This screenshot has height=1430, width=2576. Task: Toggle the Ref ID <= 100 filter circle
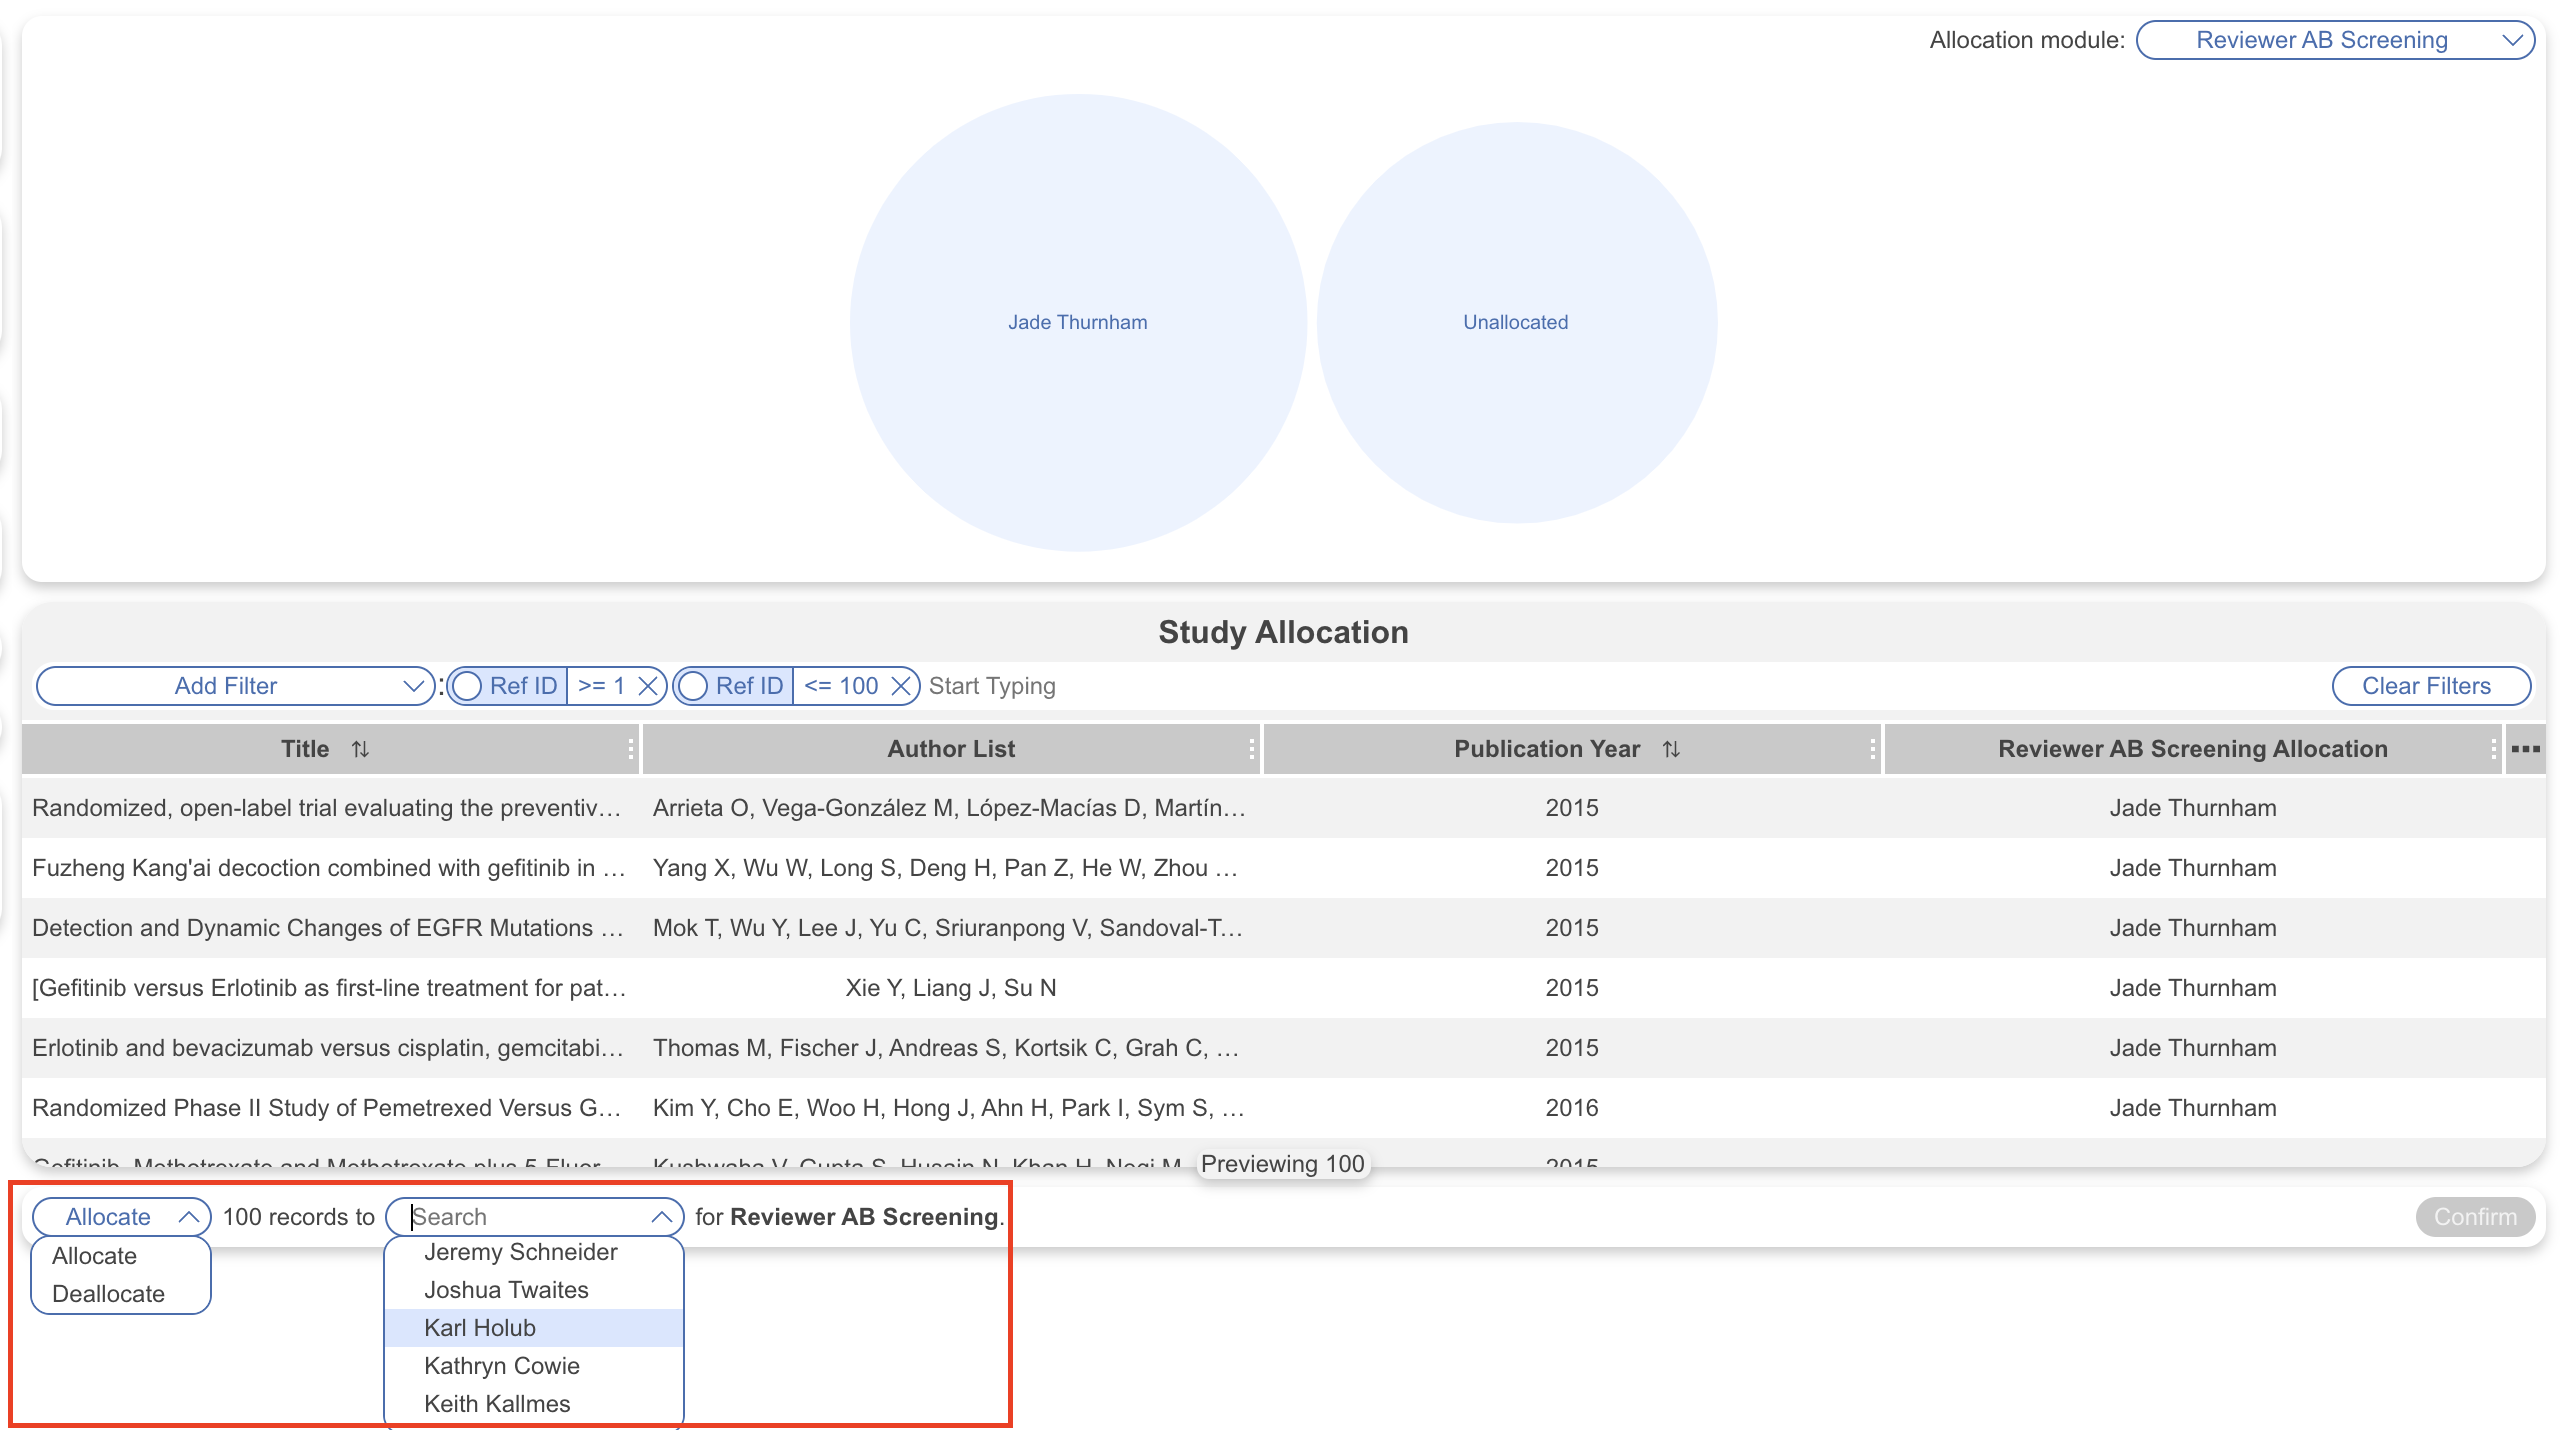point(693,686)
